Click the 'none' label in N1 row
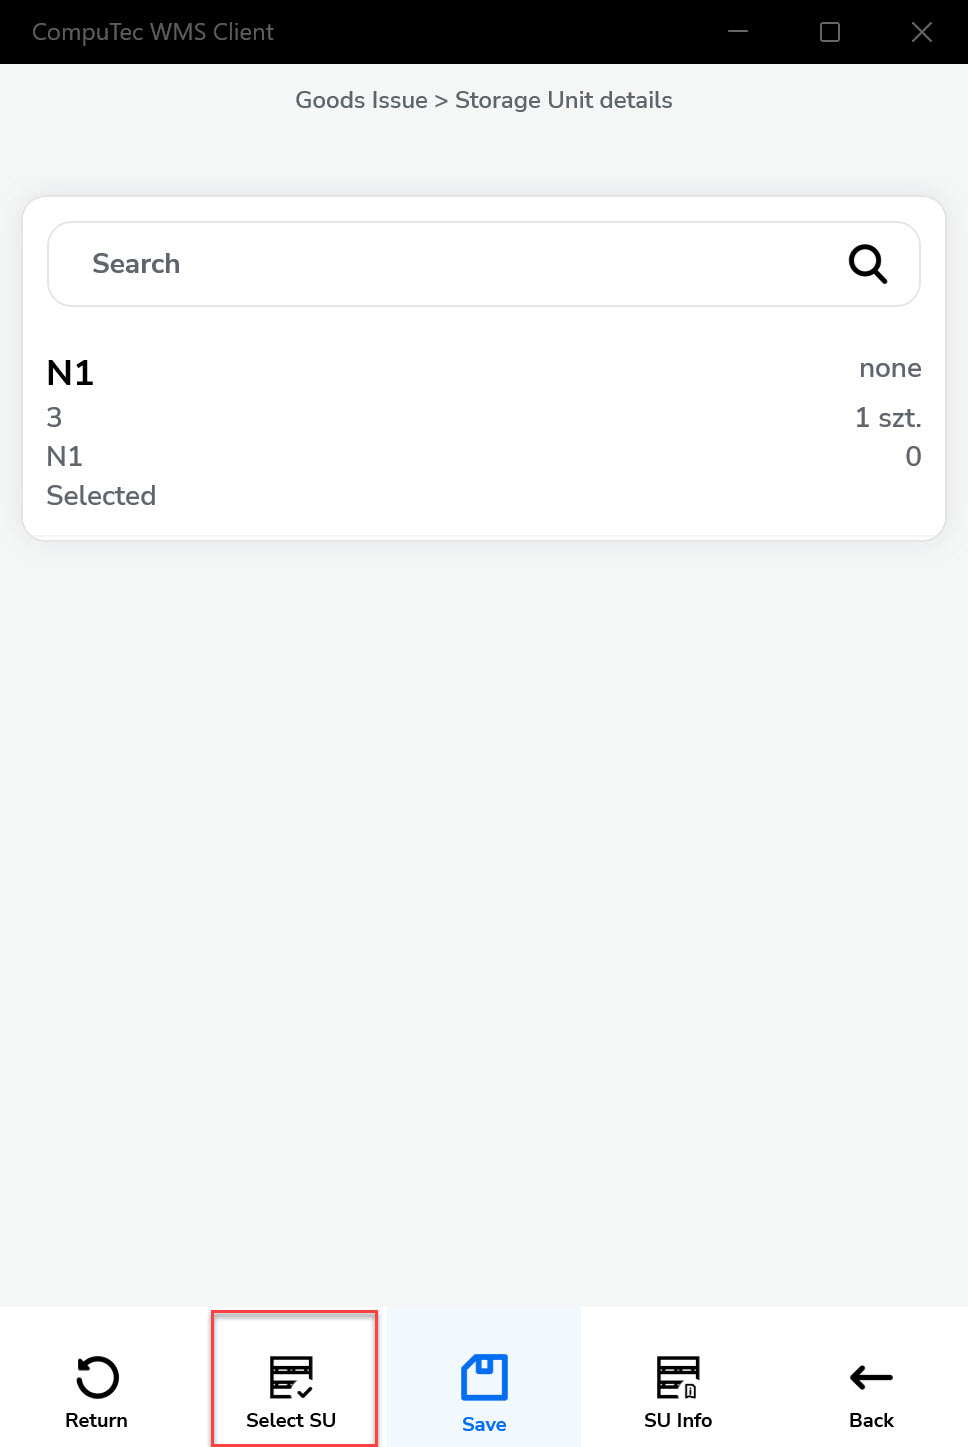The image size is (968, 1447). pos(890,368)
